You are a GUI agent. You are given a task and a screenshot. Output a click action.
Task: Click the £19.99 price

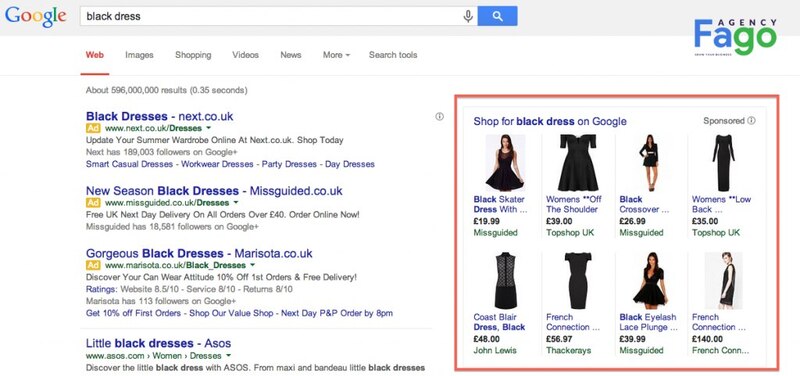click(x=487, y=221)
